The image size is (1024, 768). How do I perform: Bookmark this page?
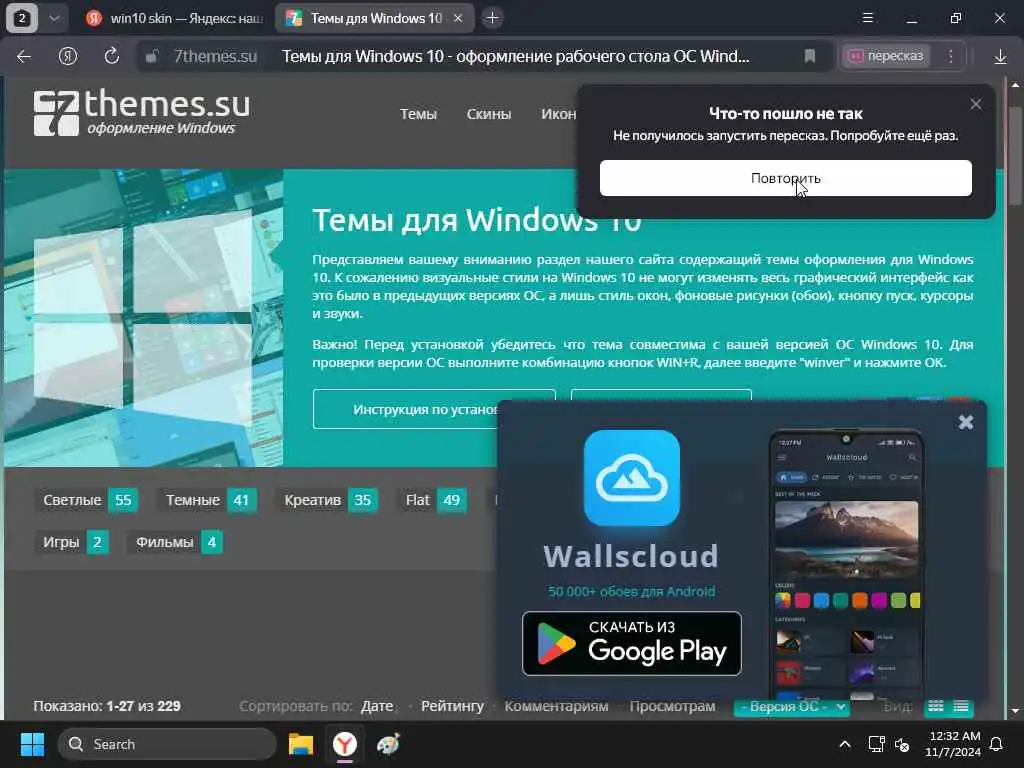[x=810, y=57]
